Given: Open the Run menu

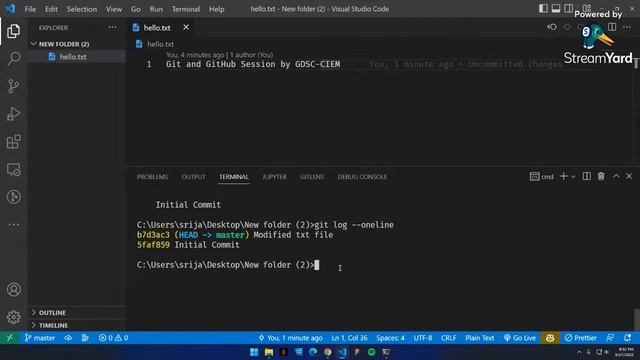Looking at the screenshot, I should 156,9.
